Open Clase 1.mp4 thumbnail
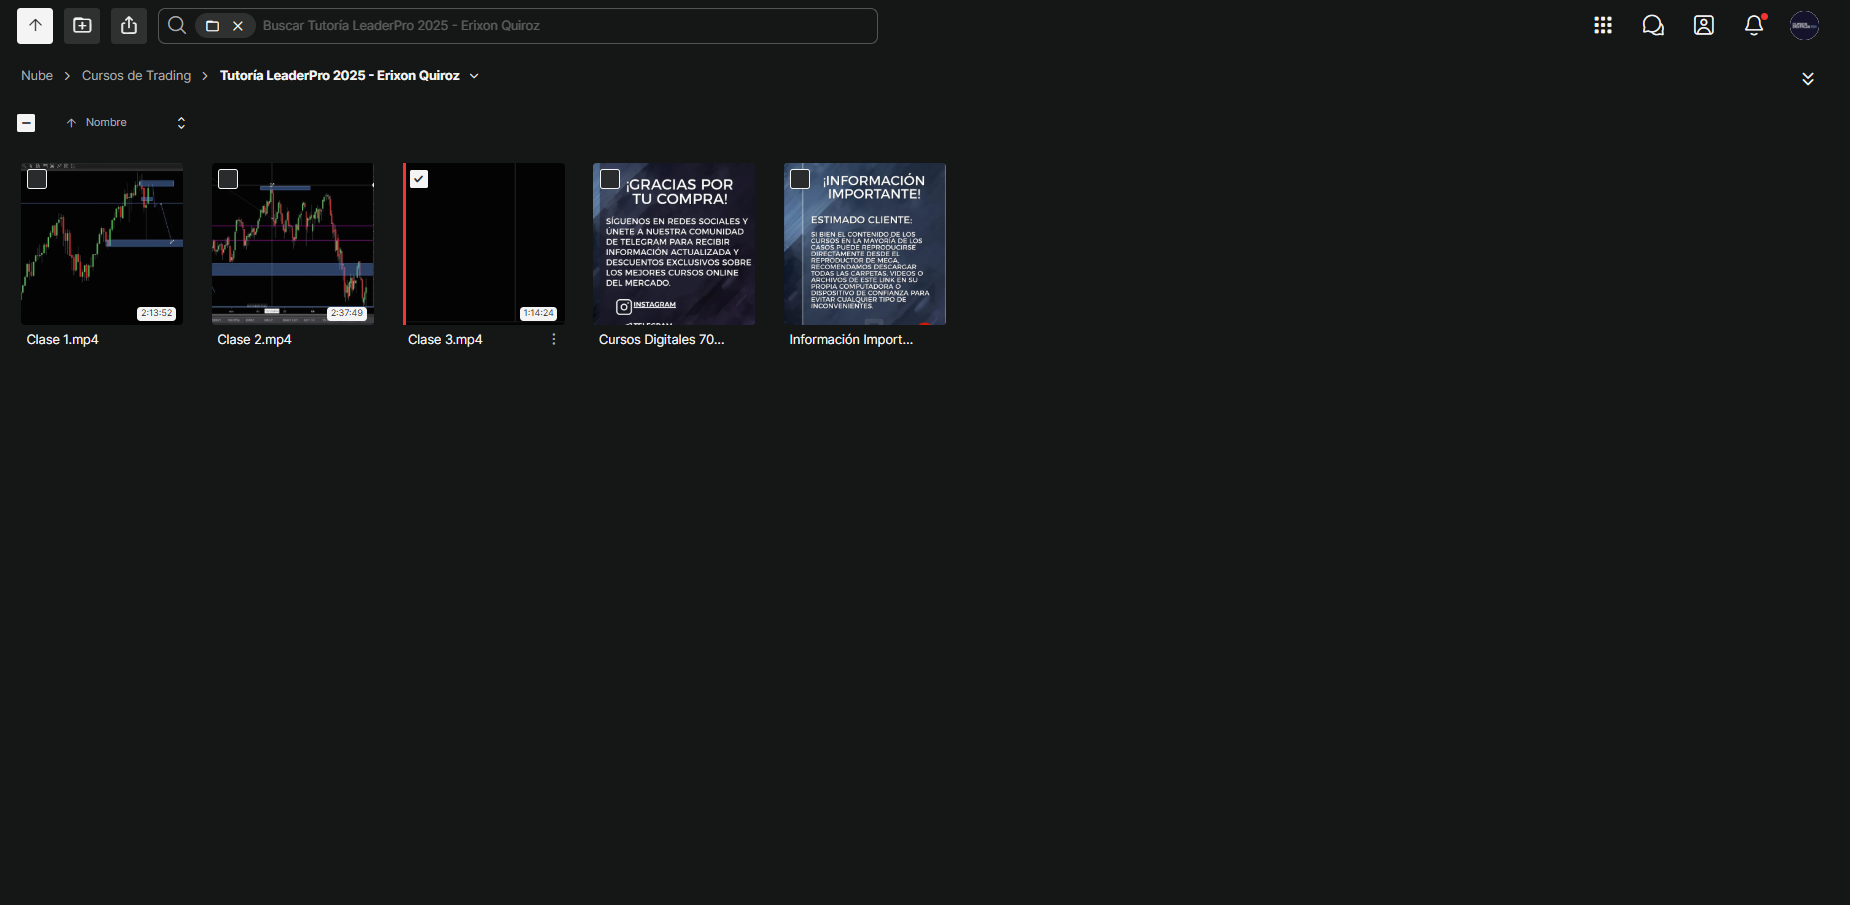This screenshot has width=1850, height=905. 102,244
